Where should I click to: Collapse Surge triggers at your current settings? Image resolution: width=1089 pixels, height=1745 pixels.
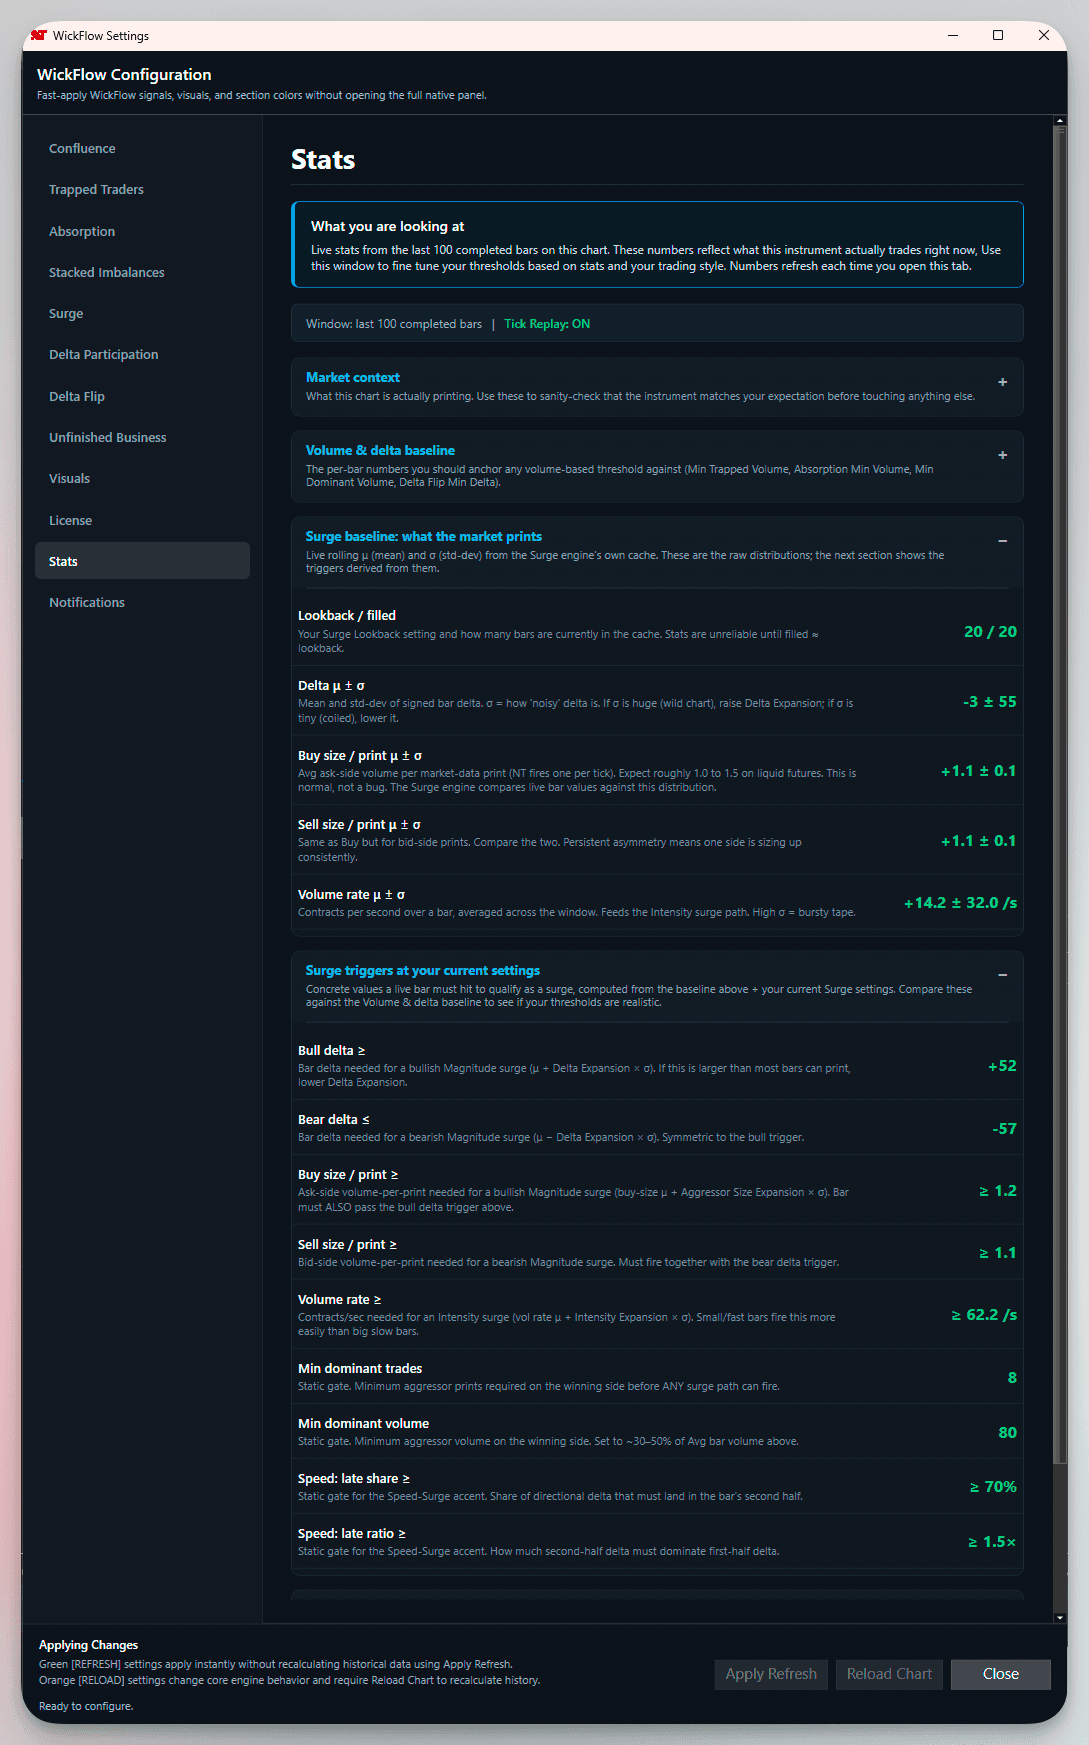[x=1002, y=975]
